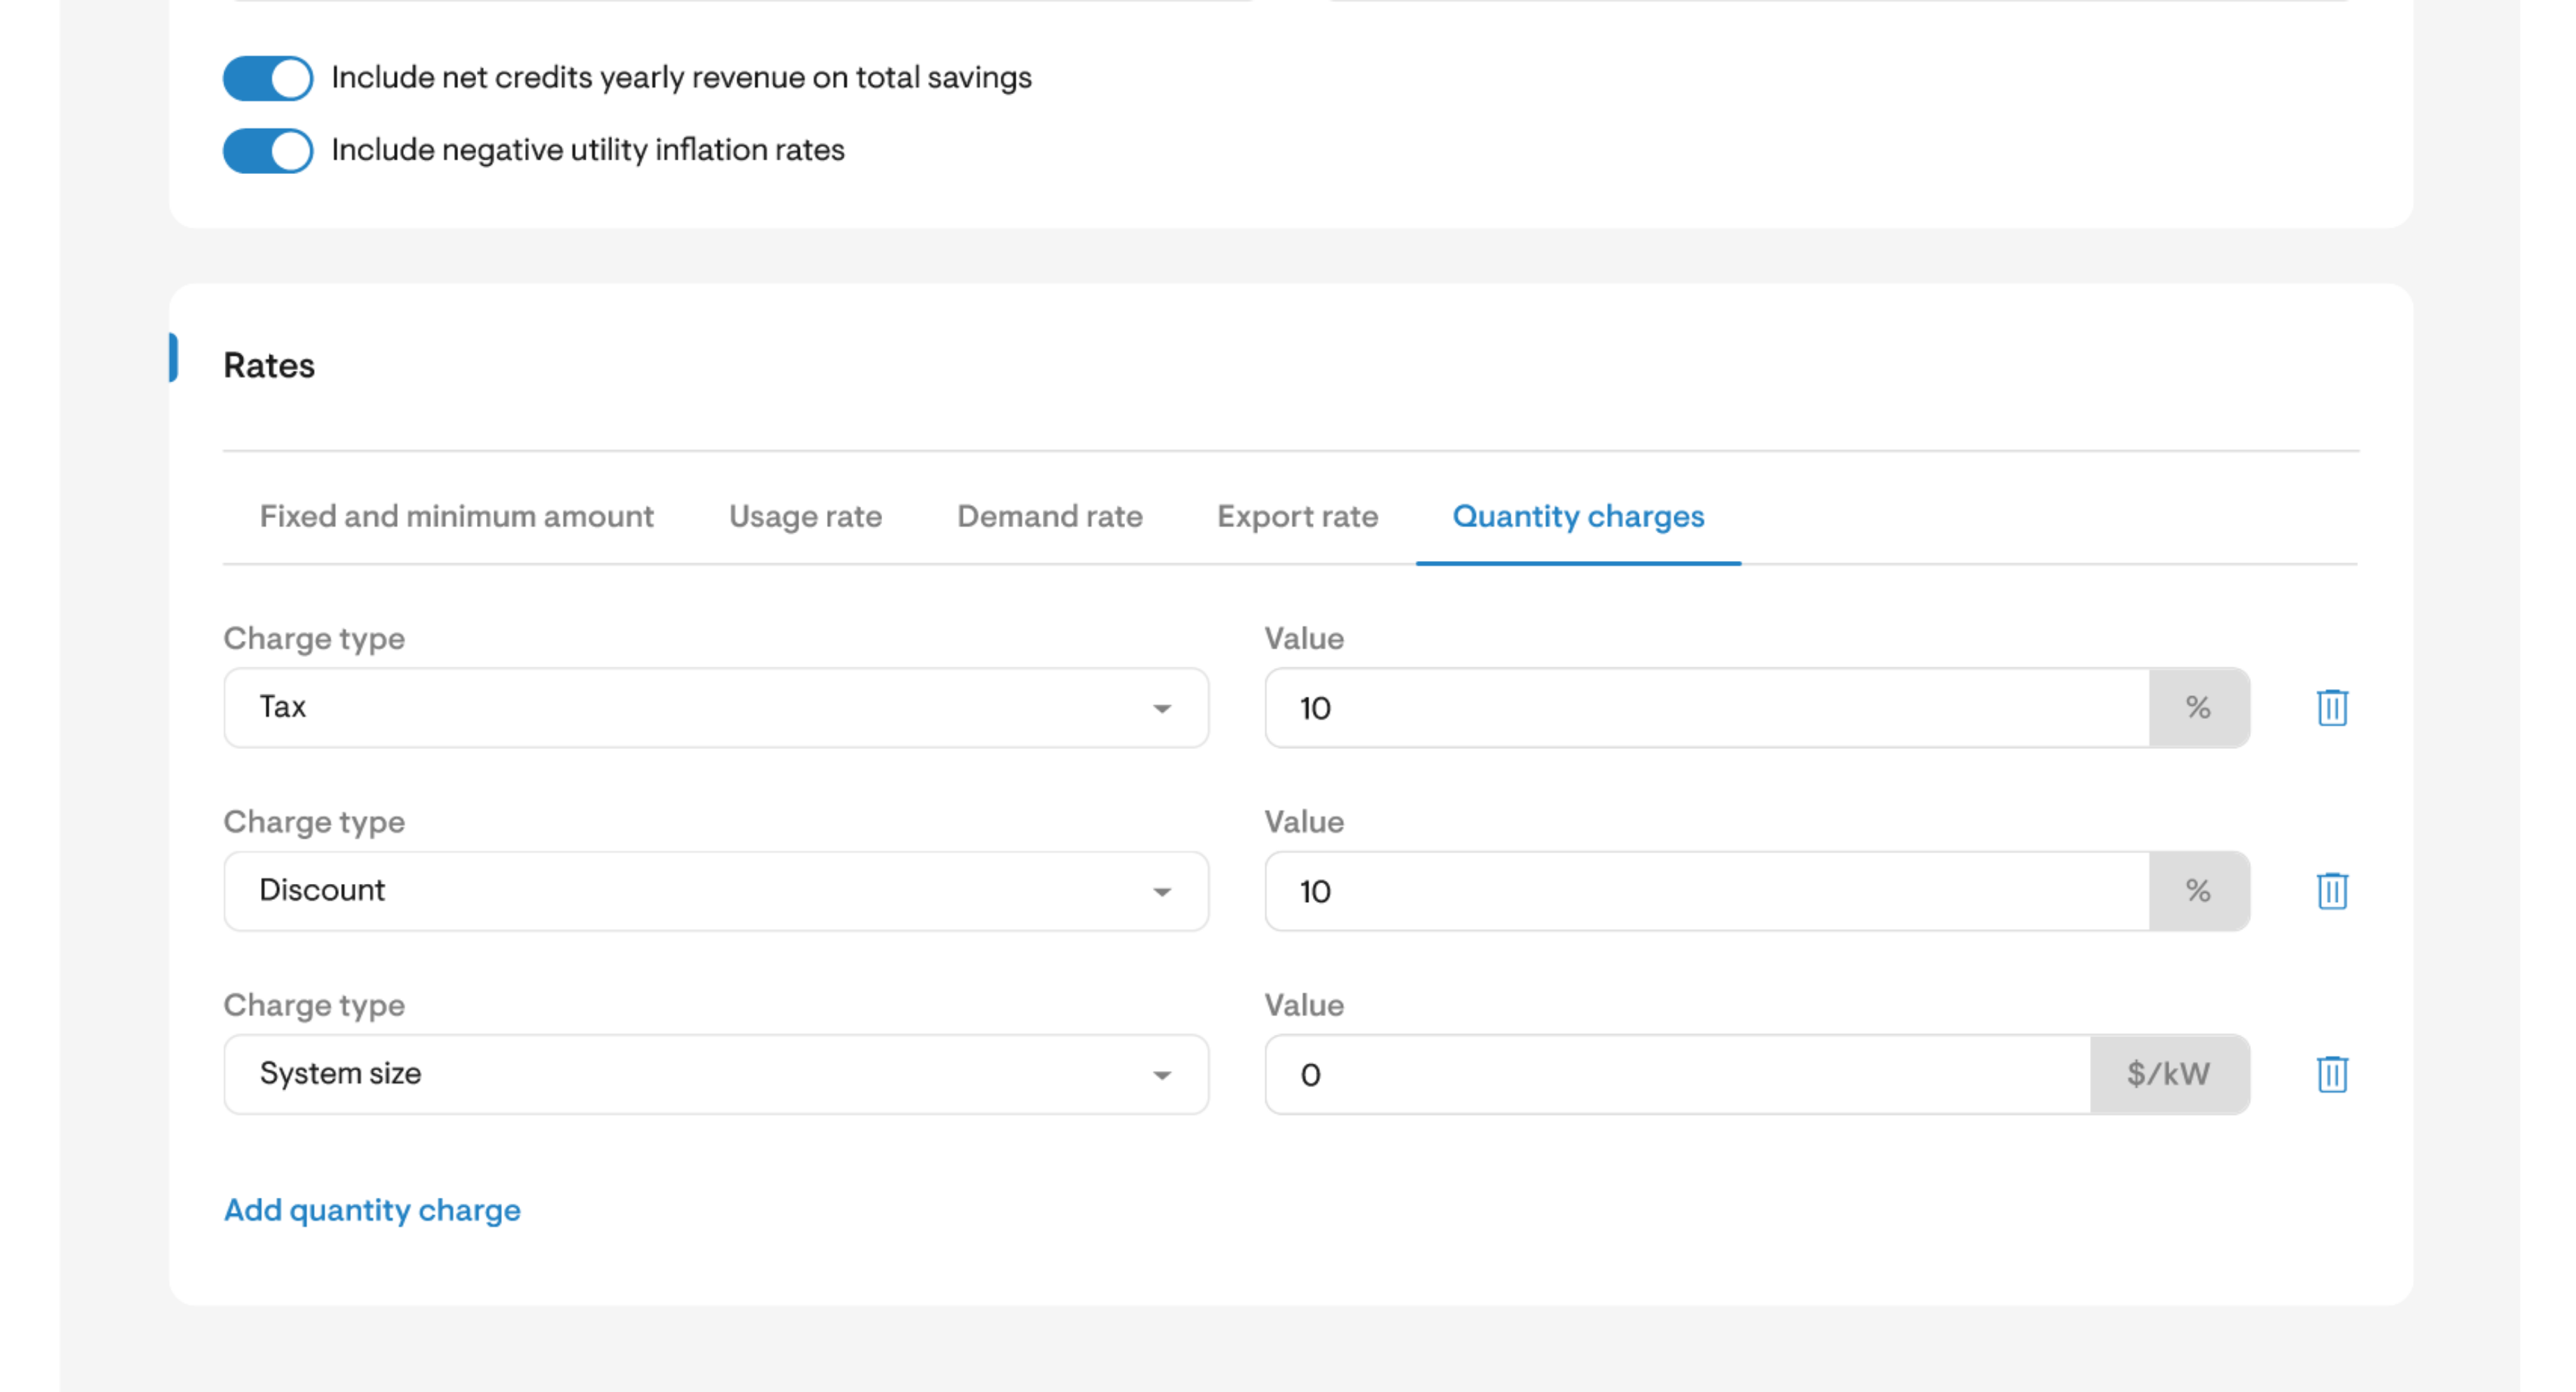The image size is (2576, 1392).
Task: Delete the System size charge row
Action: click(x=2331, y=1074)
